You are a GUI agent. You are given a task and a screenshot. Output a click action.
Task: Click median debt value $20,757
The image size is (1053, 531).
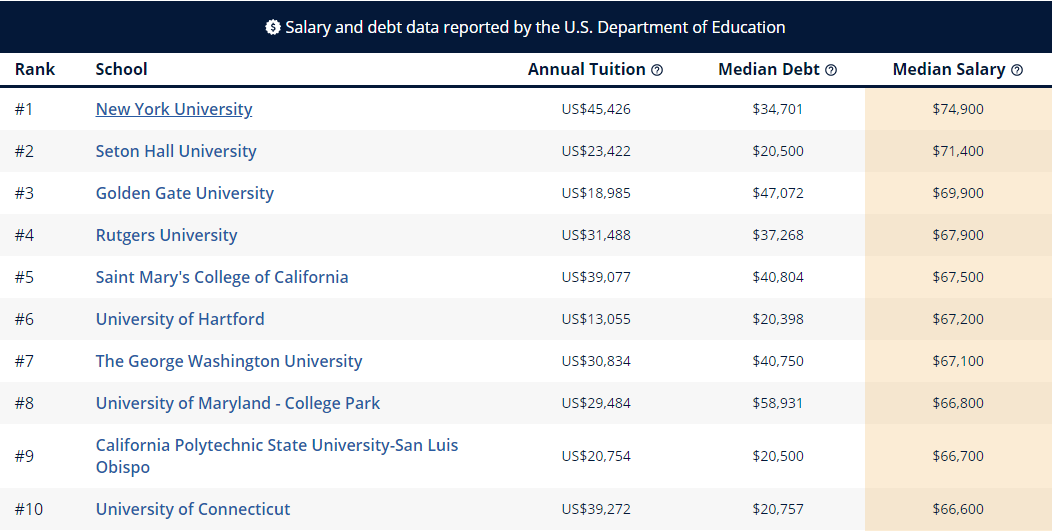point(778,509)
